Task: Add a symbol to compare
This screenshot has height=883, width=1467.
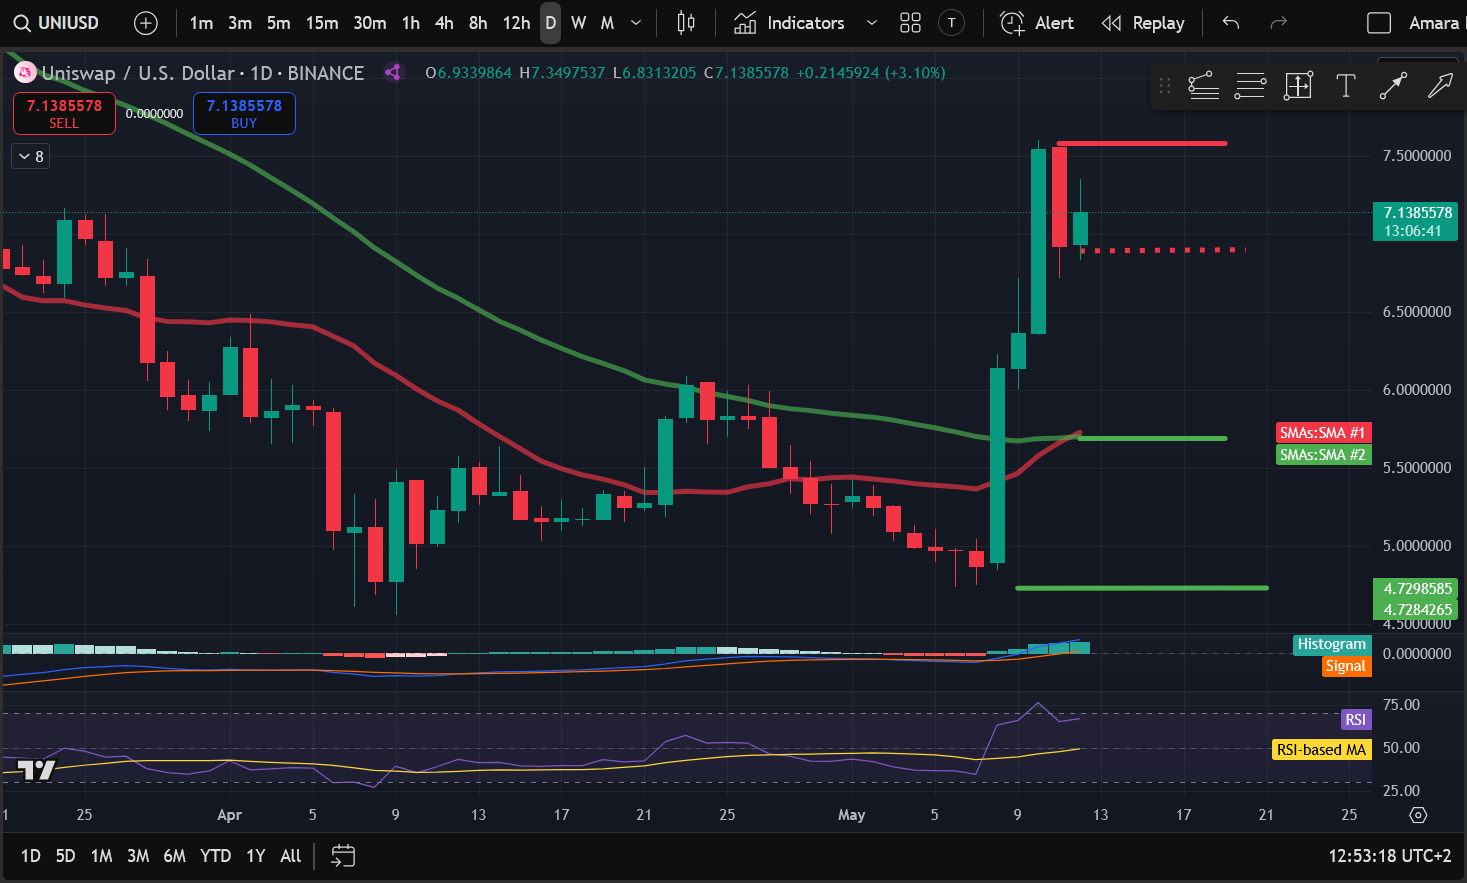Action: point(146,22)
